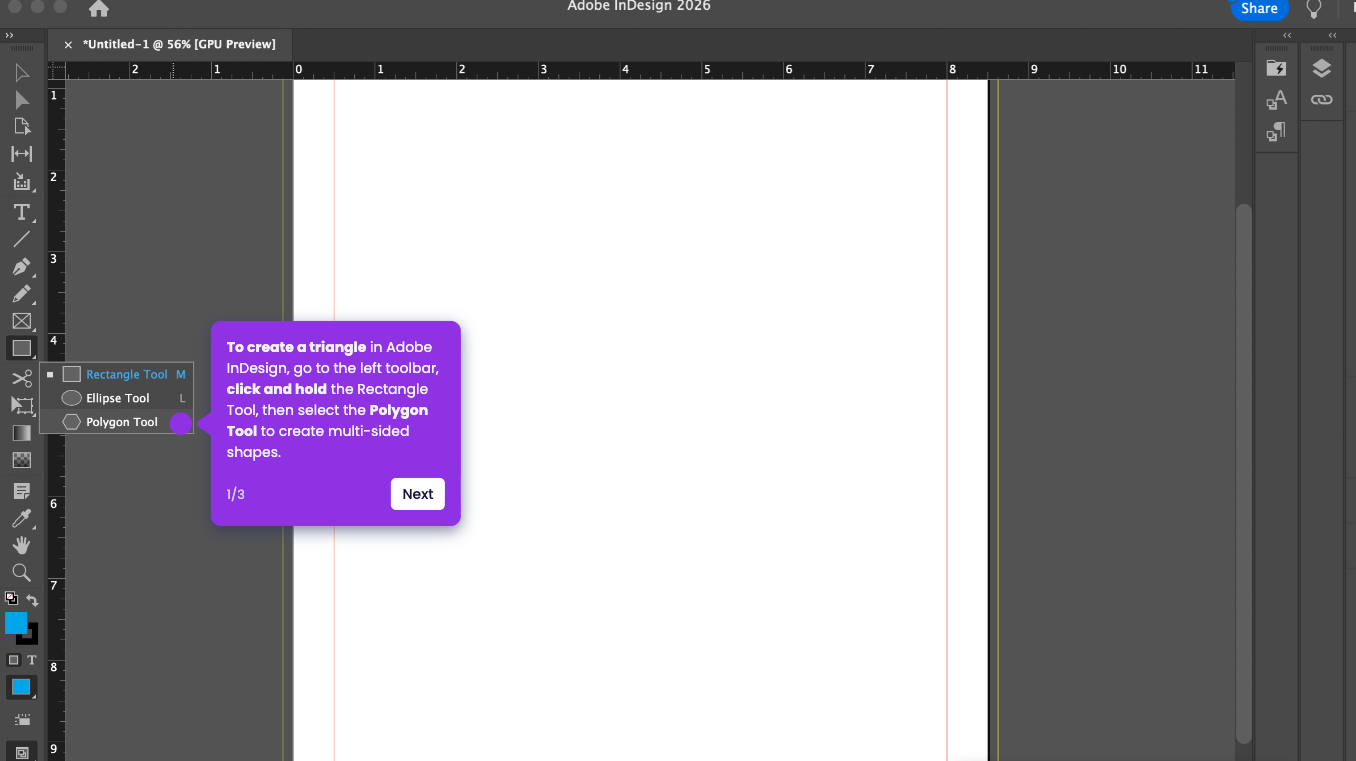Expand the Layers panel dock
Viewport: 1356px width, 761px height.
1333,35
